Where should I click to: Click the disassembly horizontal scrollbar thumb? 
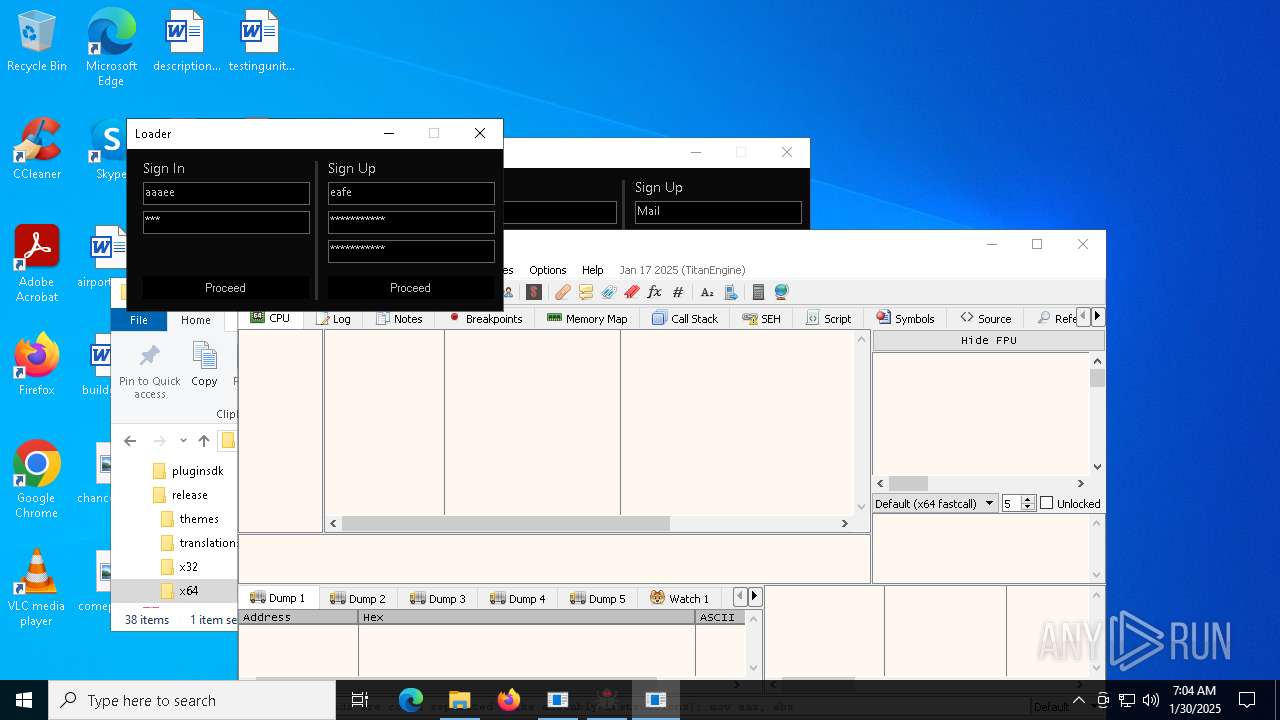tap(505, 523)
